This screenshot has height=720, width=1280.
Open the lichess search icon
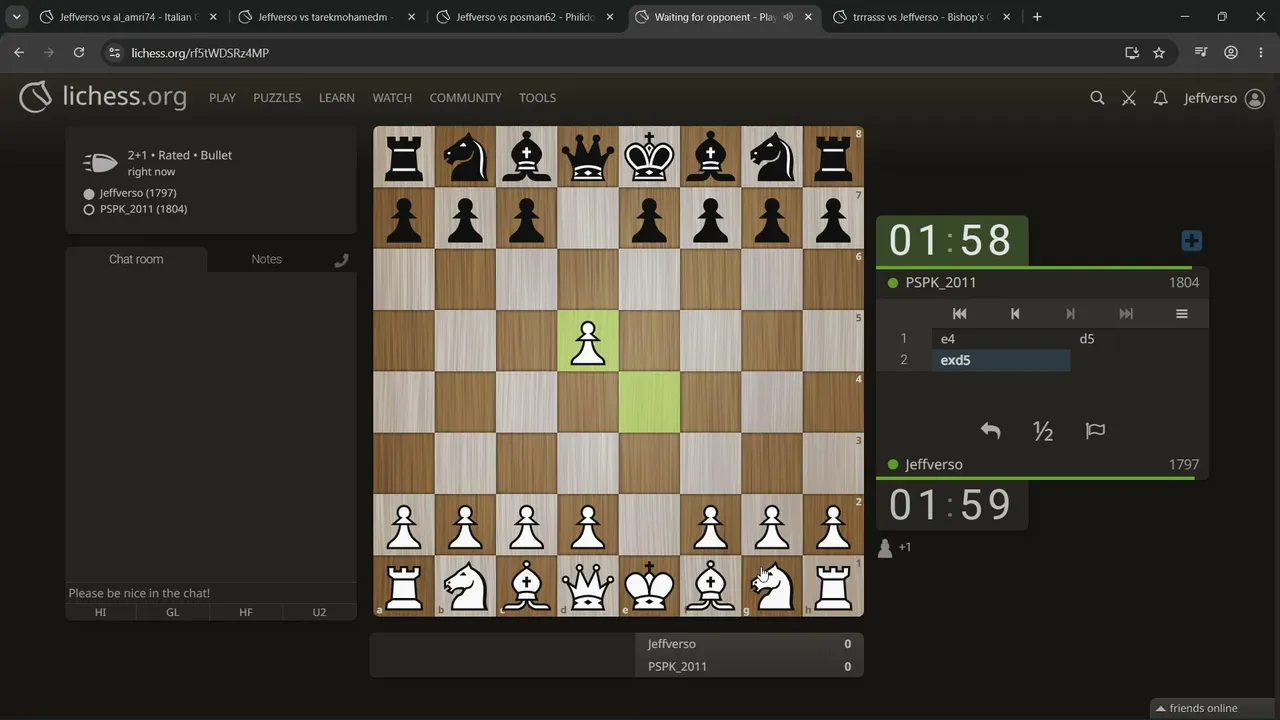coord(1097,98)
